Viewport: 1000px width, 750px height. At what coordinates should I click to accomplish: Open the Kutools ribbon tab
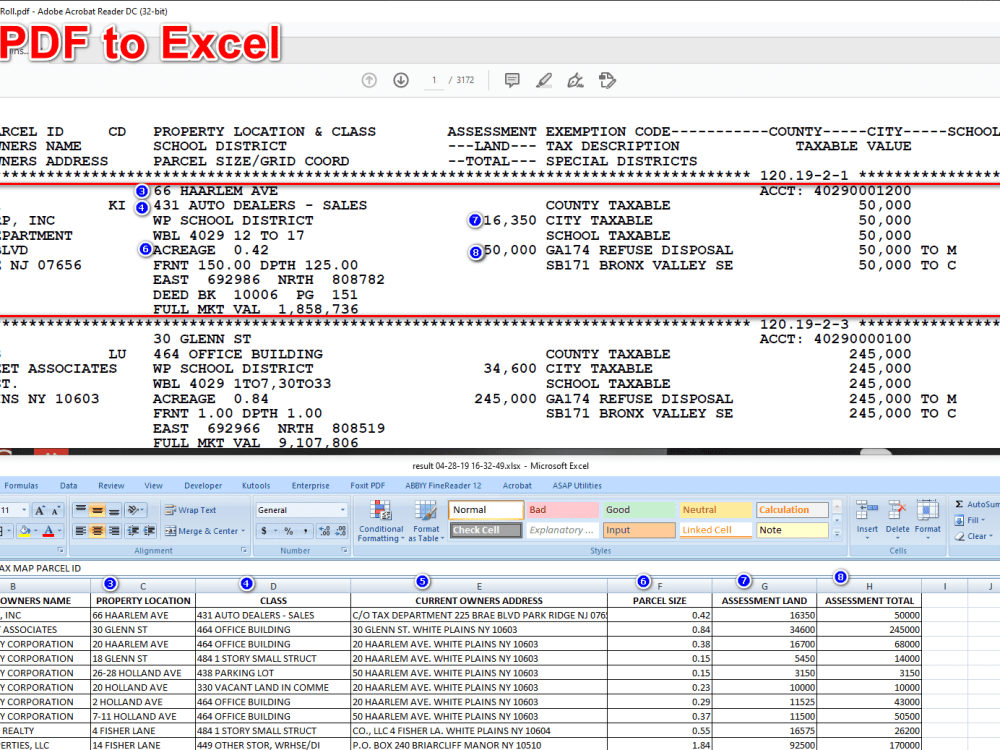256,485
